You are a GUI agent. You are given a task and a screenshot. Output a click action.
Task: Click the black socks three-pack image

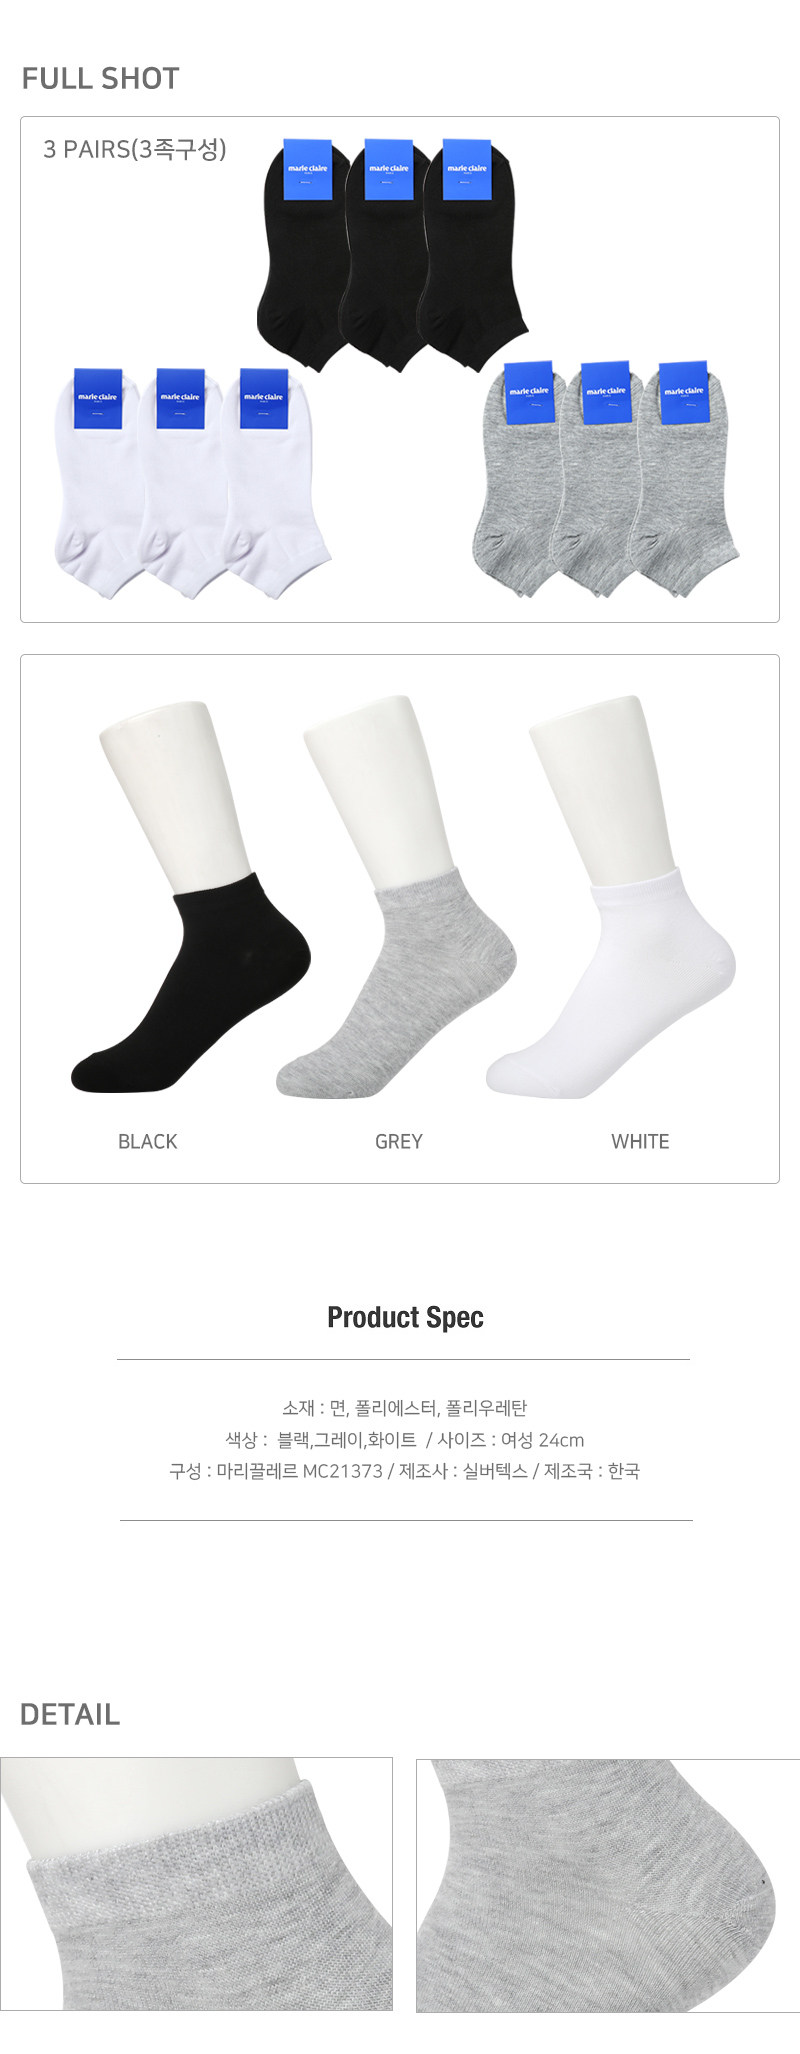(392, 255)
